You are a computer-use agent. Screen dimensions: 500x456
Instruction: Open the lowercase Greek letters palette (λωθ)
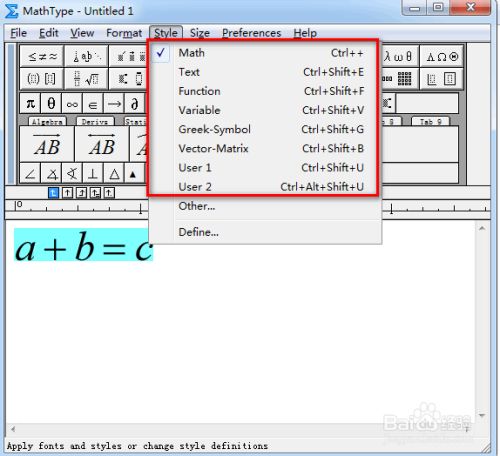coord(399,56)
